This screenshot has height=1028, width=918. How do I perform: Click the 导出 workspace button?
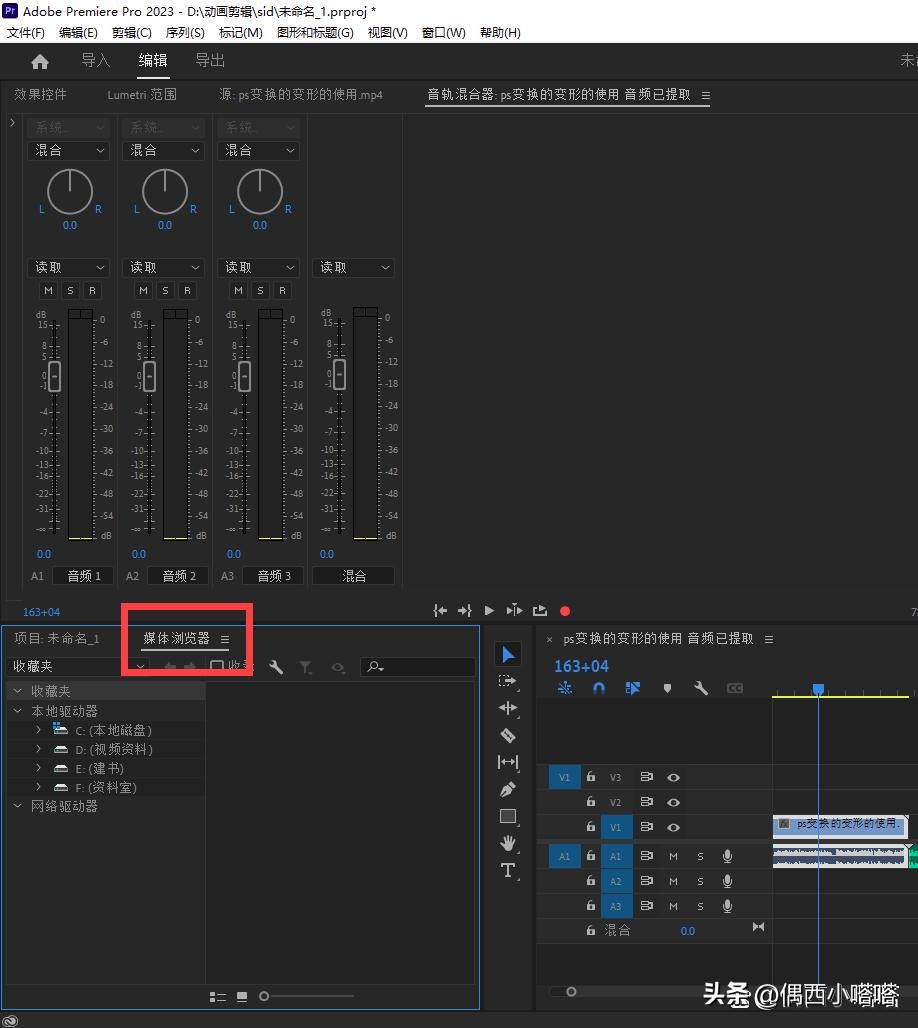[210, 60]
